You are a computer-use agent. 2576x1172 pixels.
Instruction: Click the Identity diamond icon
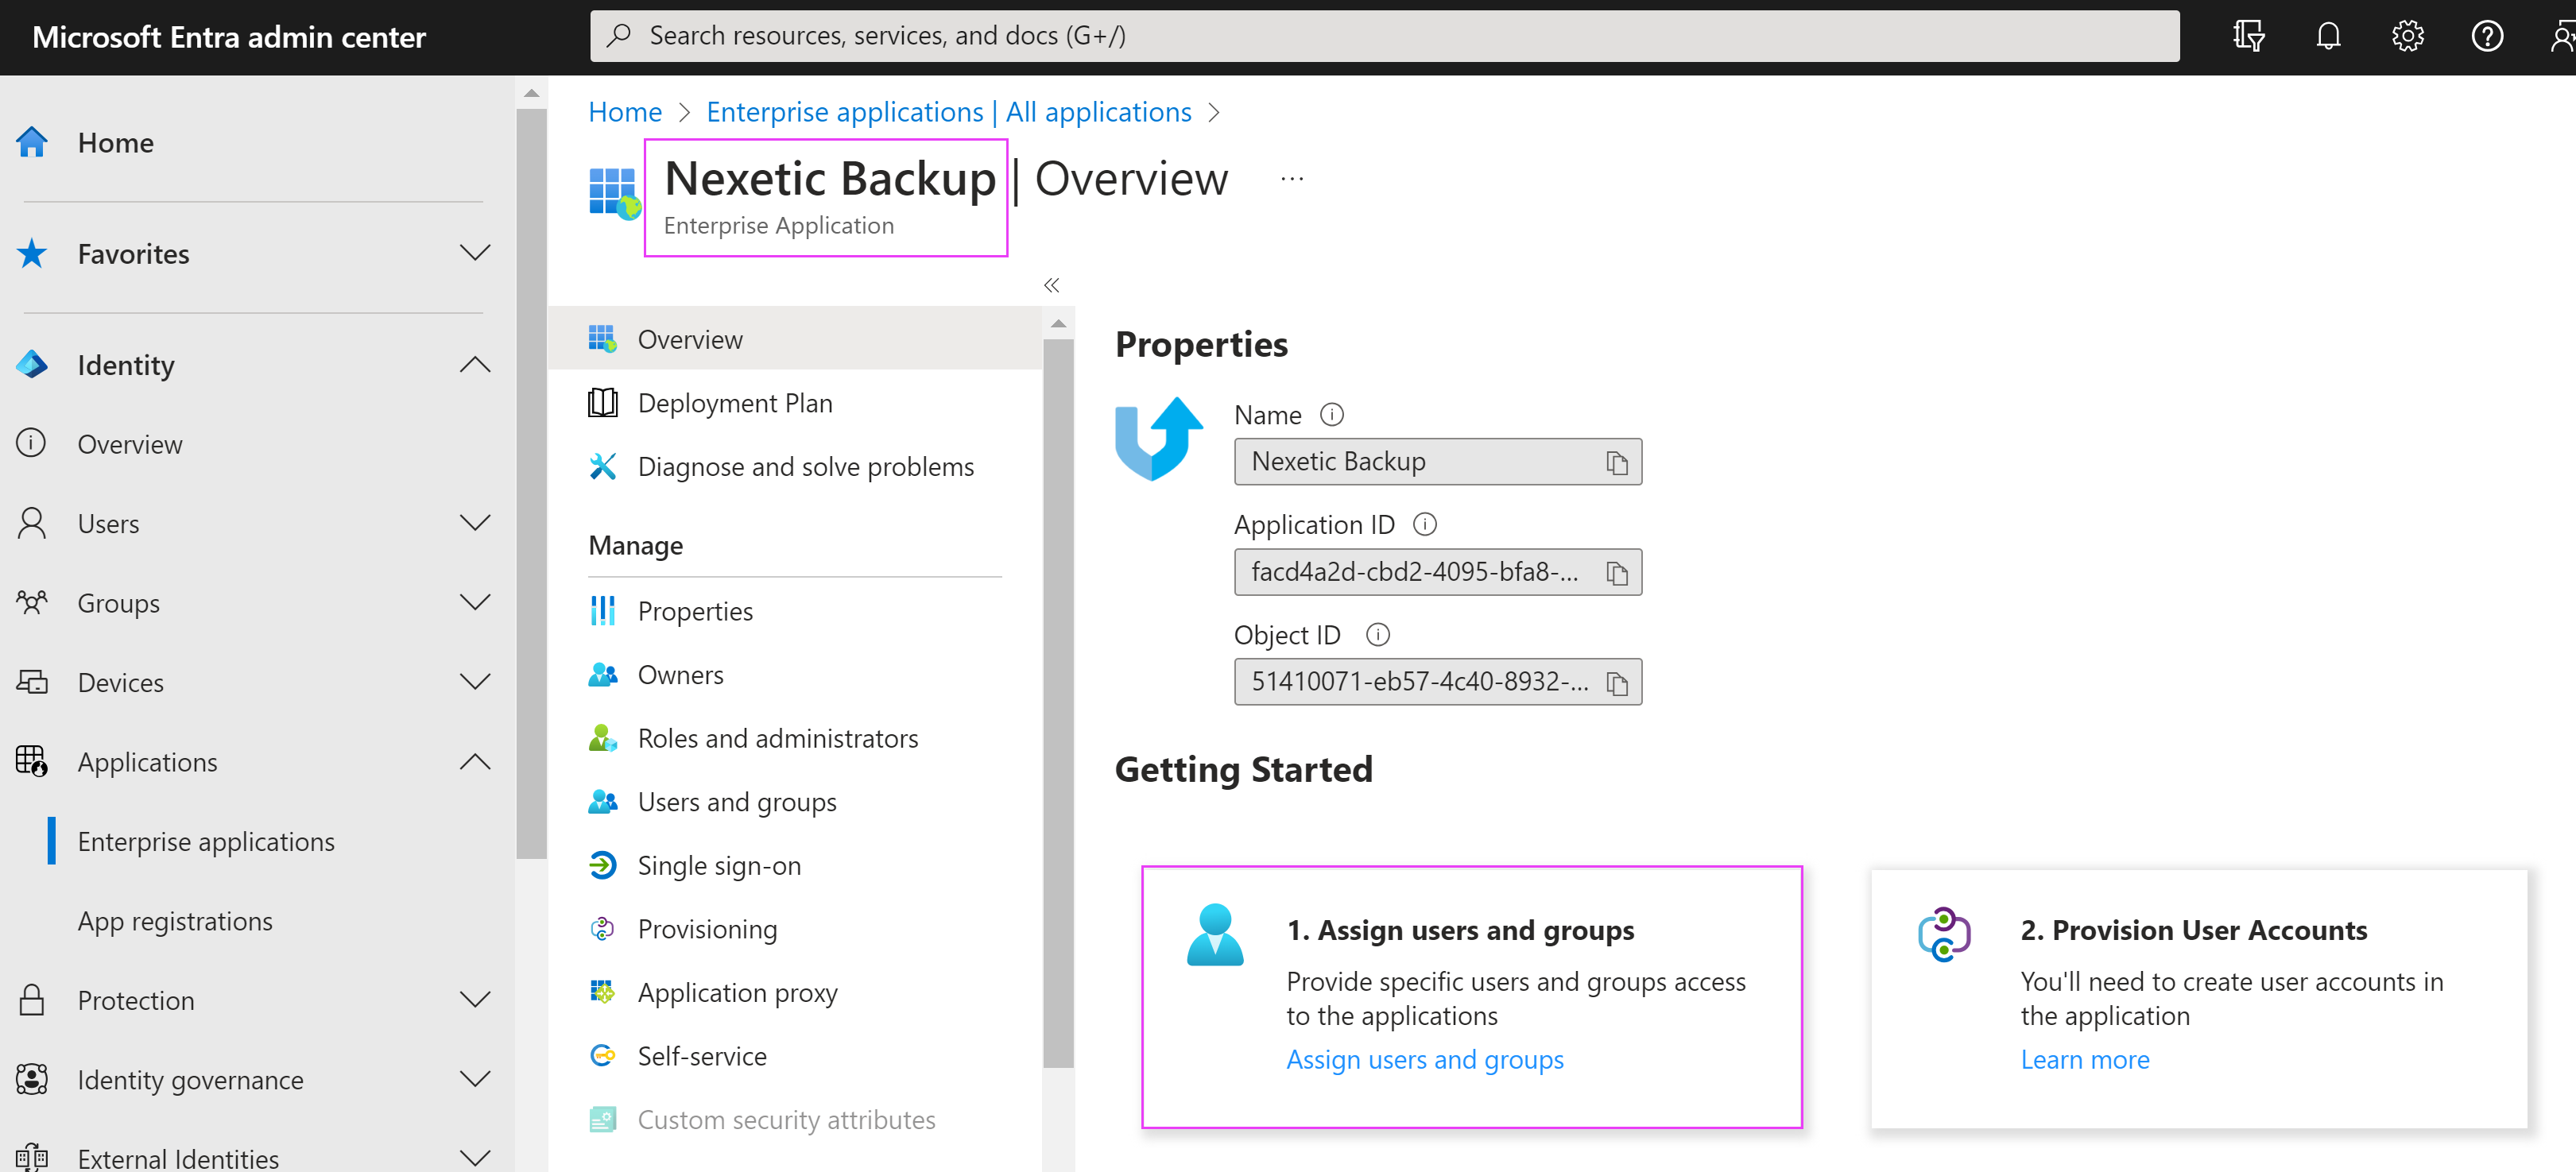pos(32,364)
